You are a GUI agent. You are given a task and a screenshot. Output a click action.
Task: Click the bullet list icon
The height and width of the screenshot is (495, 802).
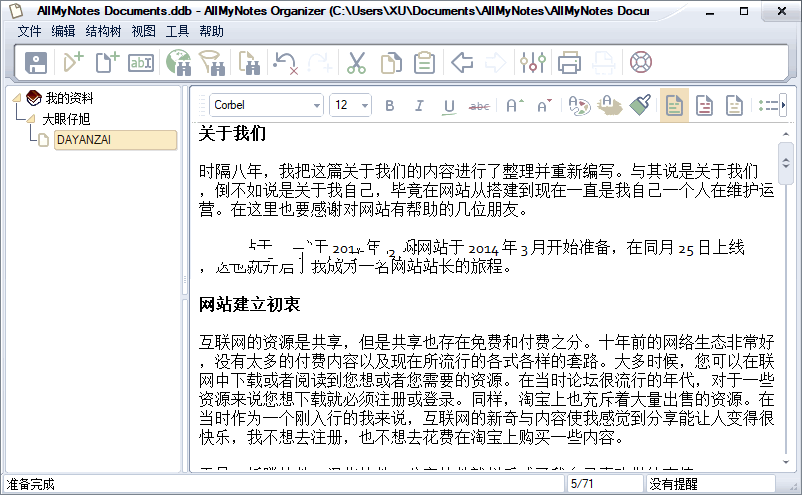click(767, 105)
